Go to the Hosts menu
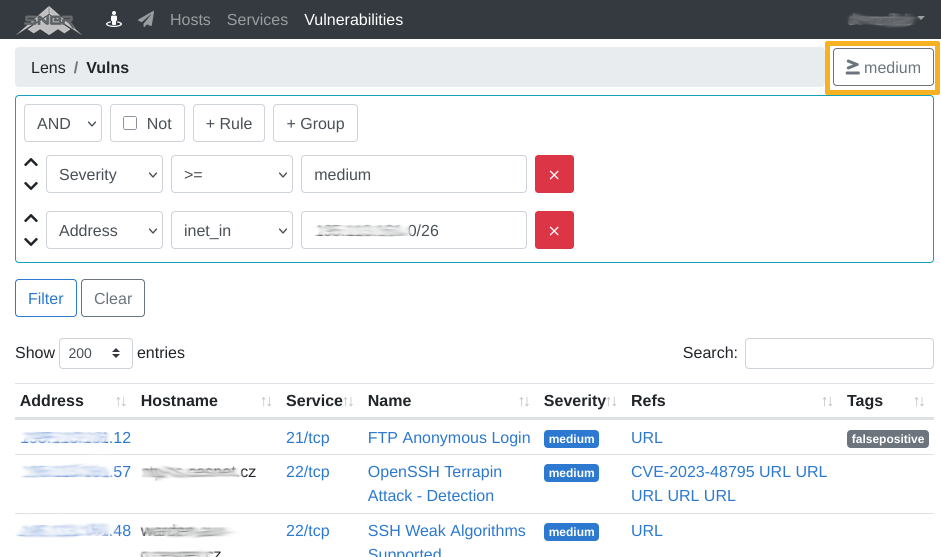Viewport: 941px width, 557px height. click(x=190, y=19)
